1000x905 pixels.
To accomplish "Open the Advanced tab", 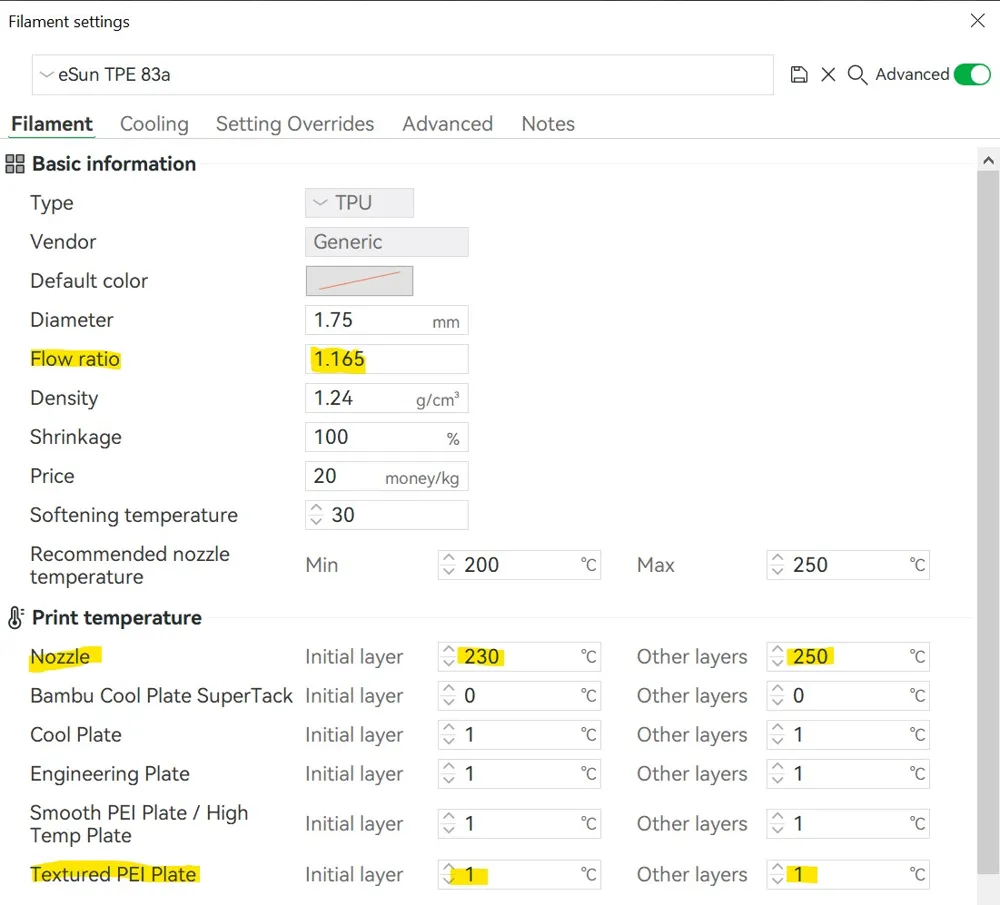I will (447, 124).
